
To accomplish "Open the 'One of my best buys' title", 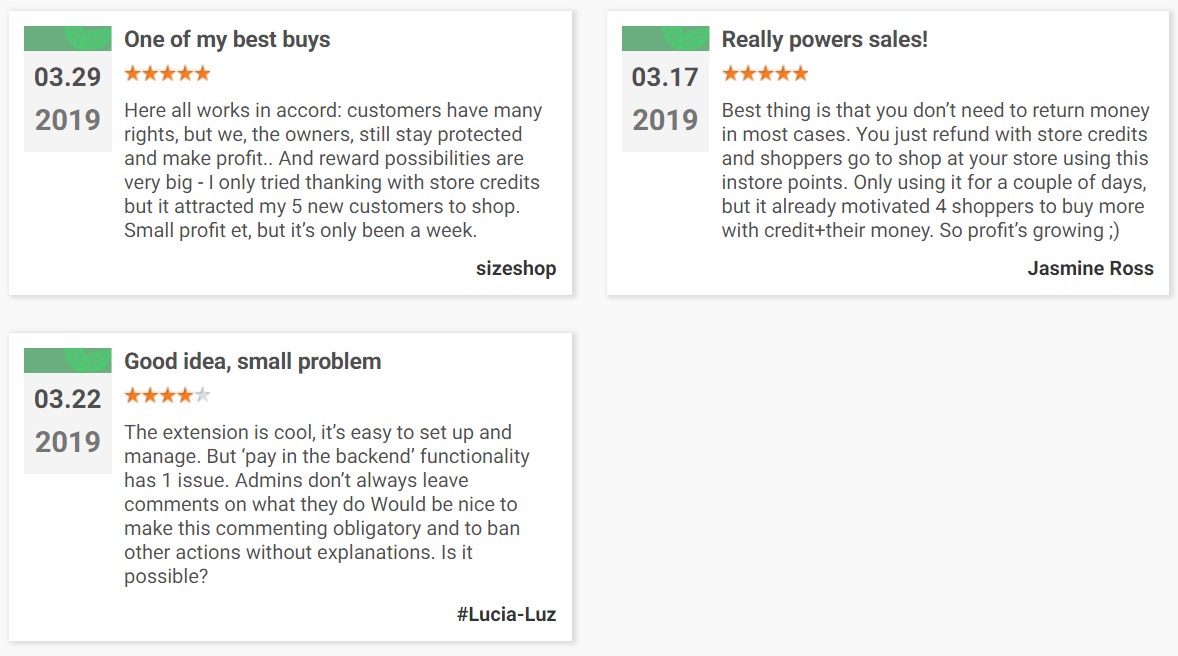I will (x=227, y=40).
